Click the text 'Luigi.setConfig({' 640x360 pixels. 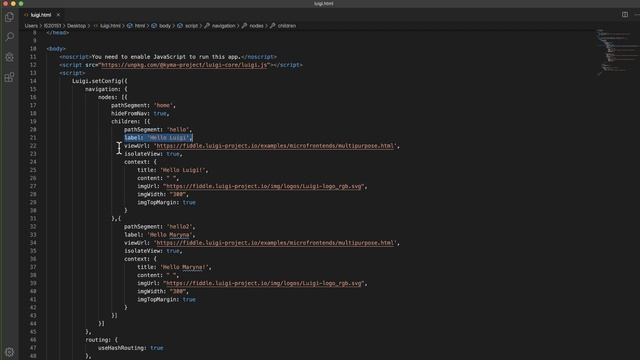click(x=100, y=81)
